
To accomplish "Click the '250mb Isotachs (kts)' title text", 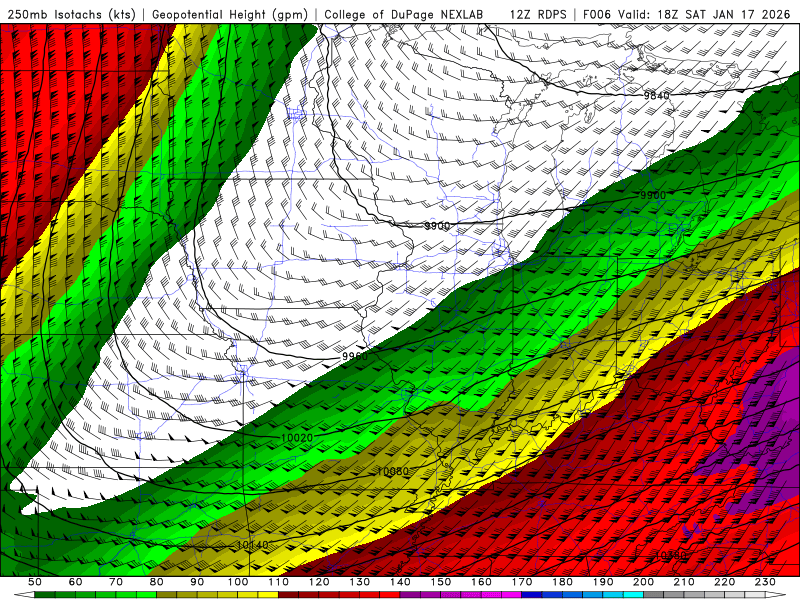I will 71,14.
